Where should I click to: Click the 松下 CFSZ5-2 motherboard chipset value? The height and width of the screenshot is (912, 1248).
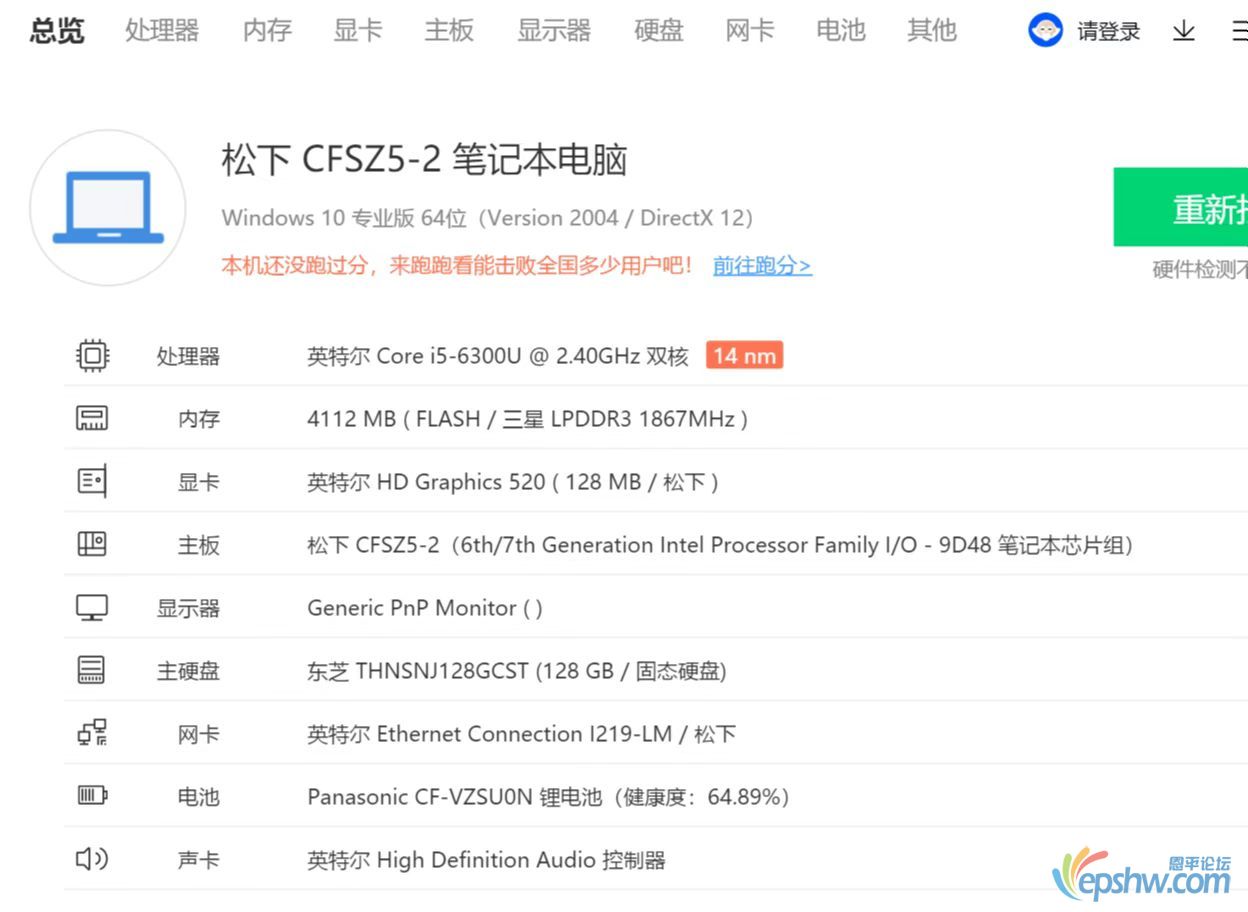[x=720, y=545]
